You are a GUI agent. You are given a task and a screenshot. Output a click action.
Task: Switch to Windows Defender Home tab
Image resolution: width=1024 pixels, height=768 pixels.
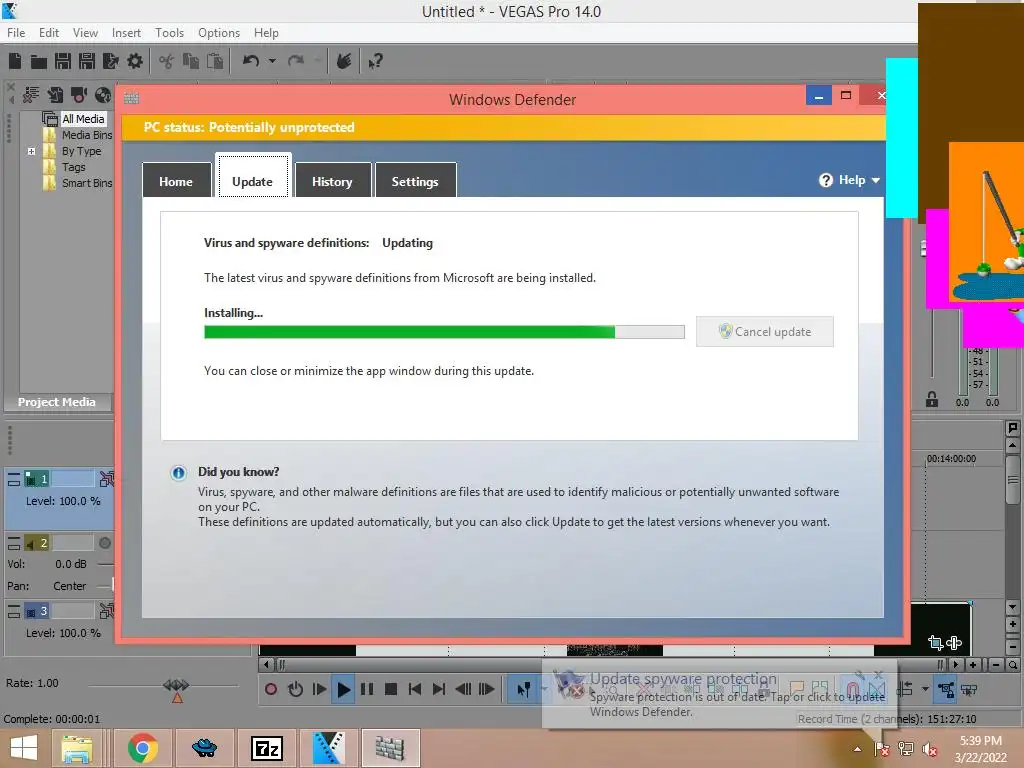pyautogui.click(x=176, y=181)
